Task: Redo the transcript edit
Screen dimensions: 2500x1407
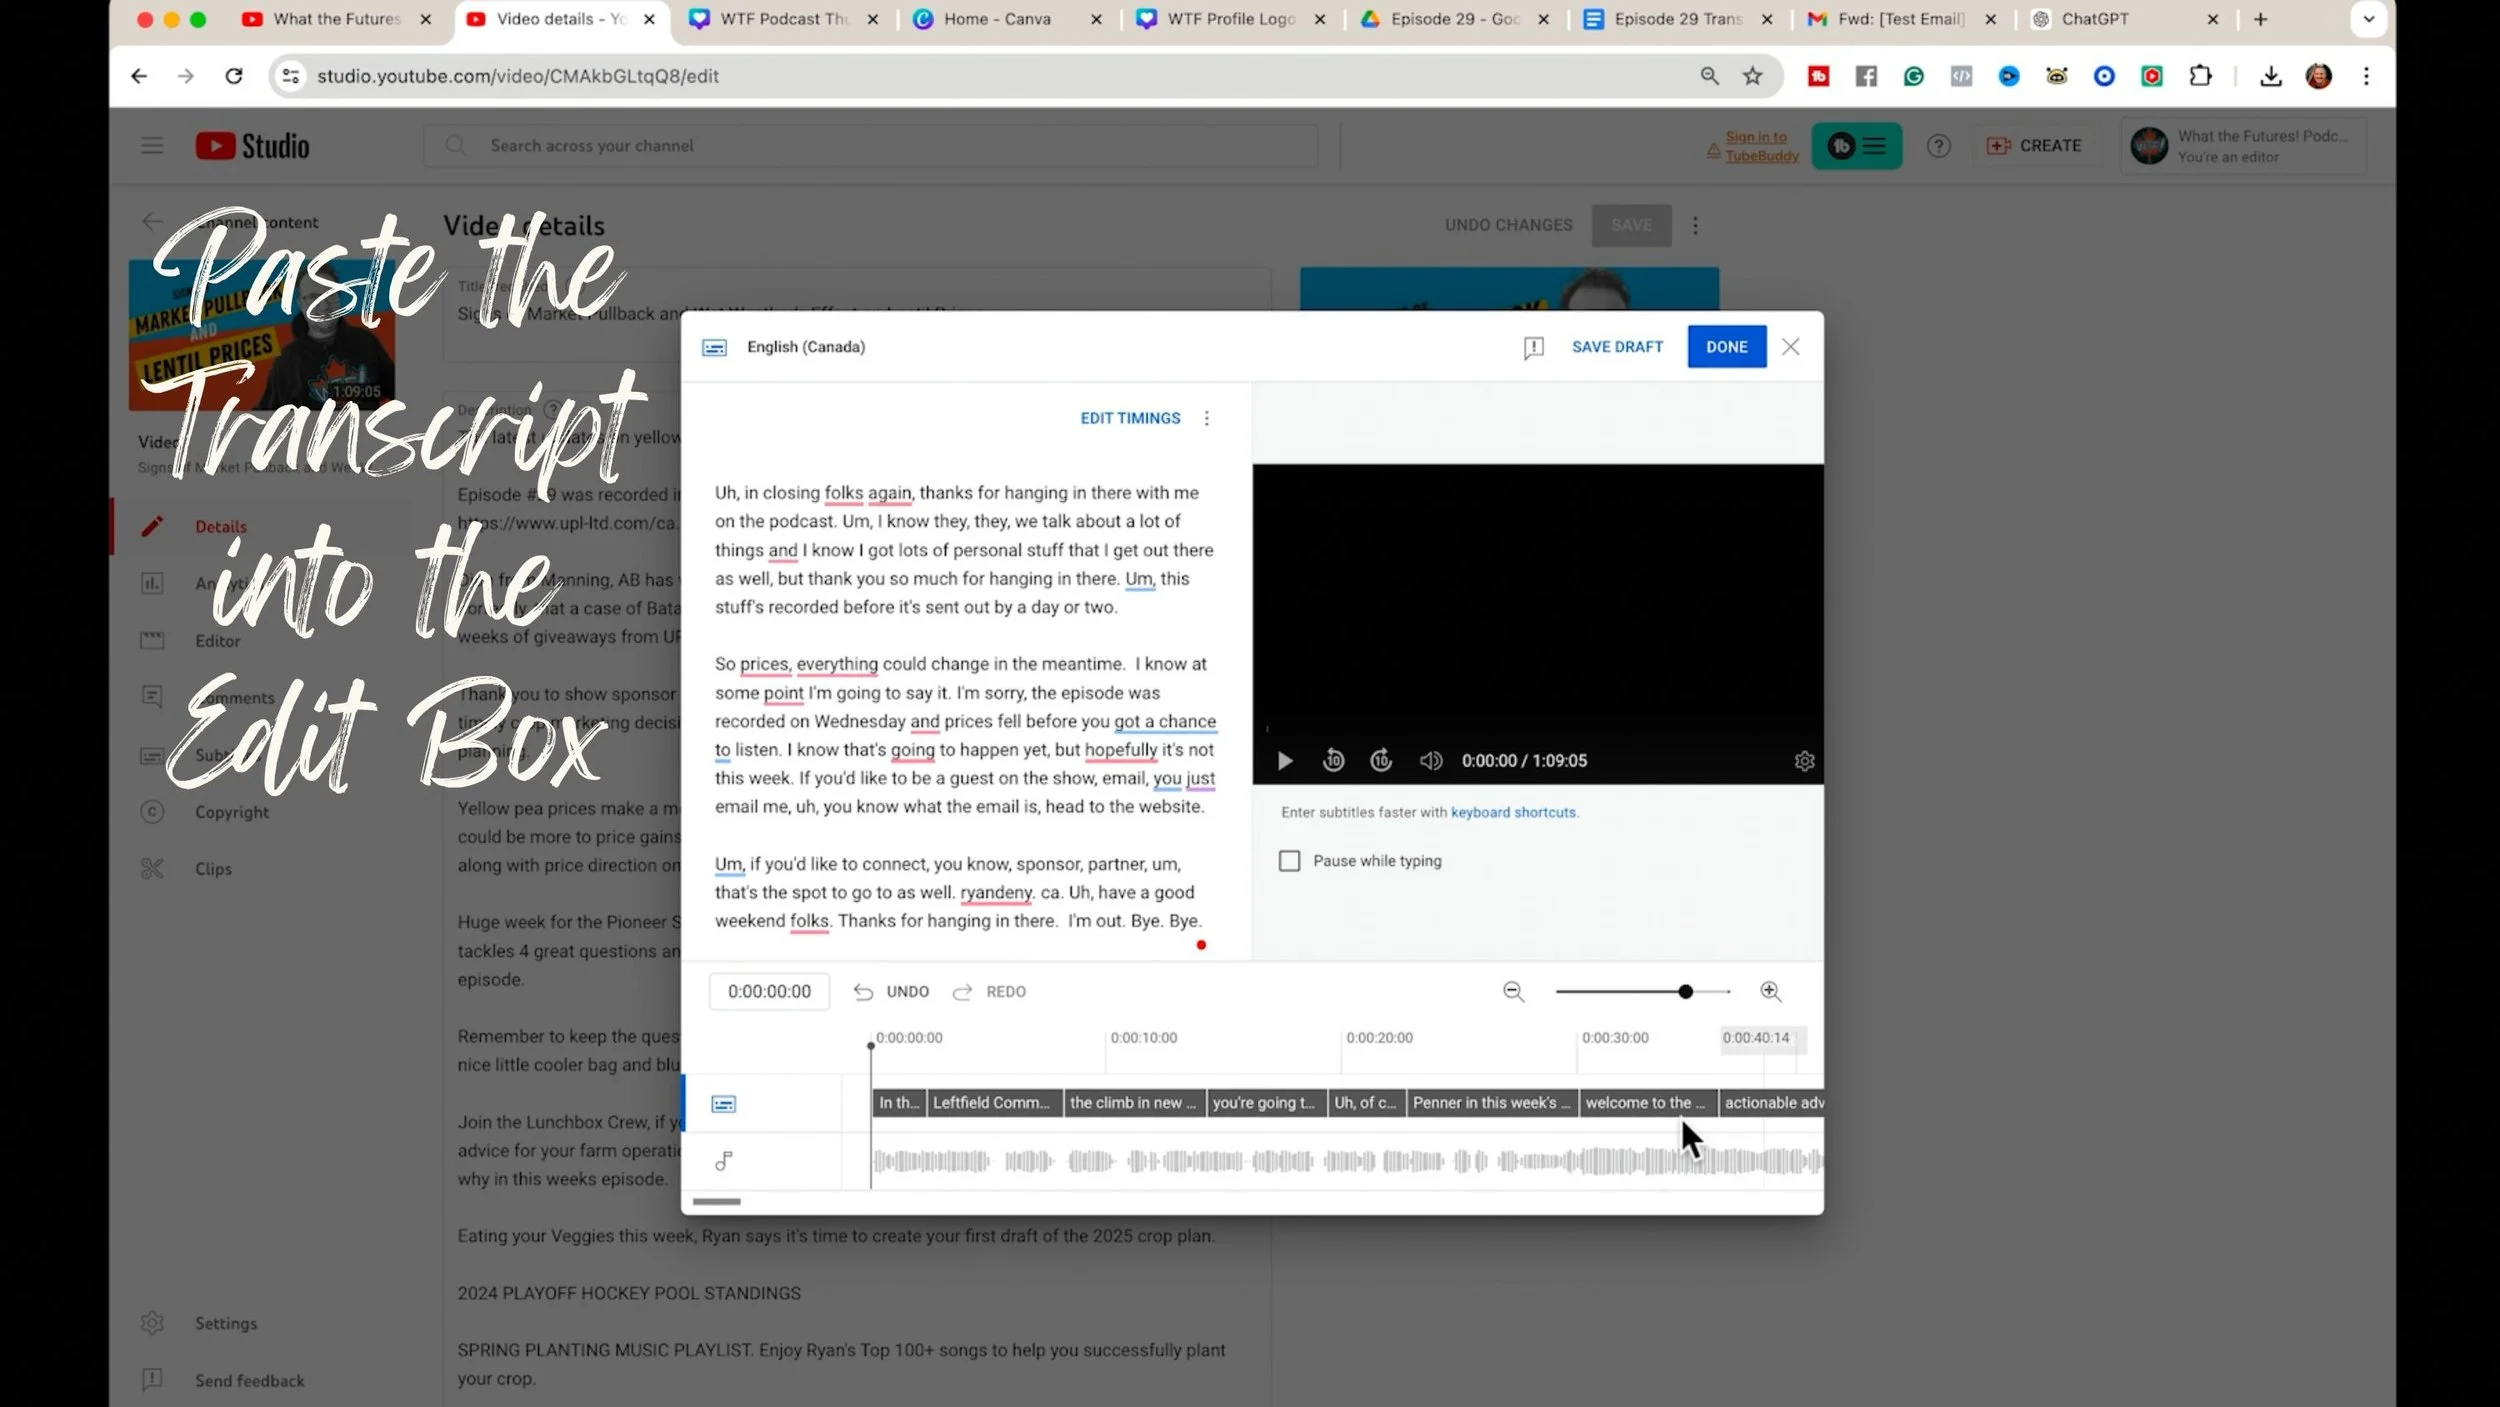Action: (989, 992)
